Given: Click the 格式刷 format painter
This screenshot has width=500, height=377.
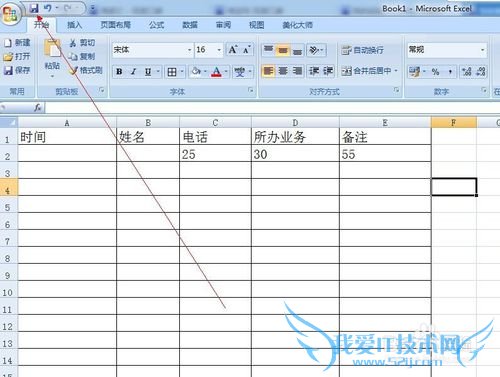Looking at the screenshot, I should (x=86, y=70).
